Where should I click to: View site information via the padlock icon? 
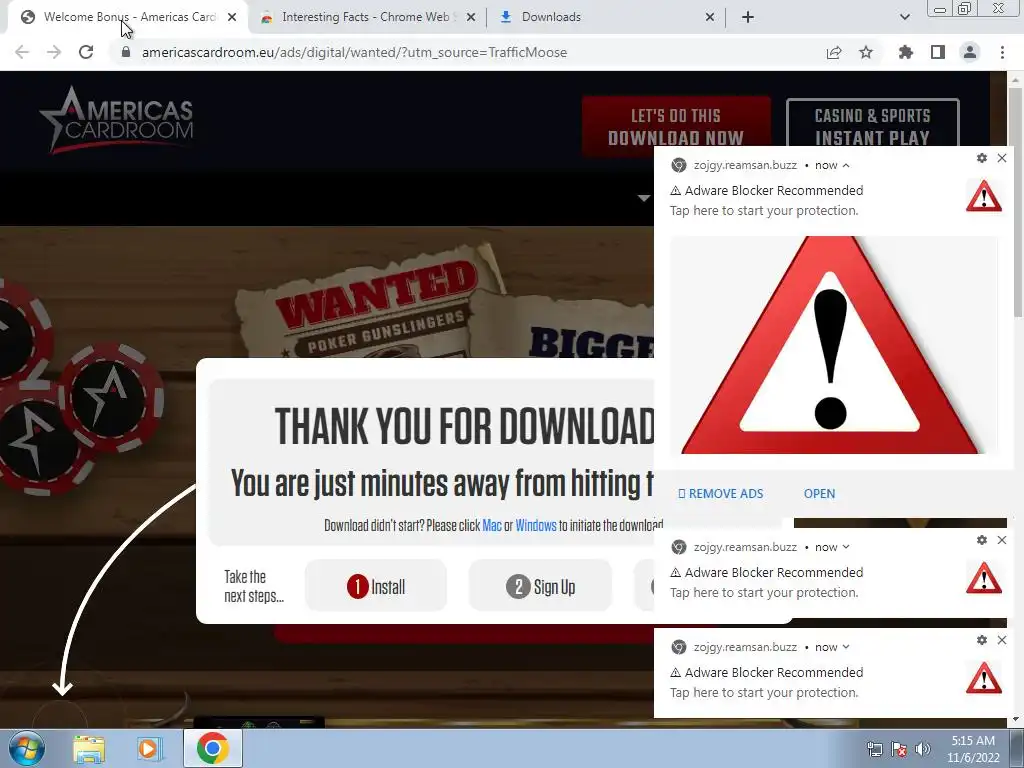[x=126, y=52]
